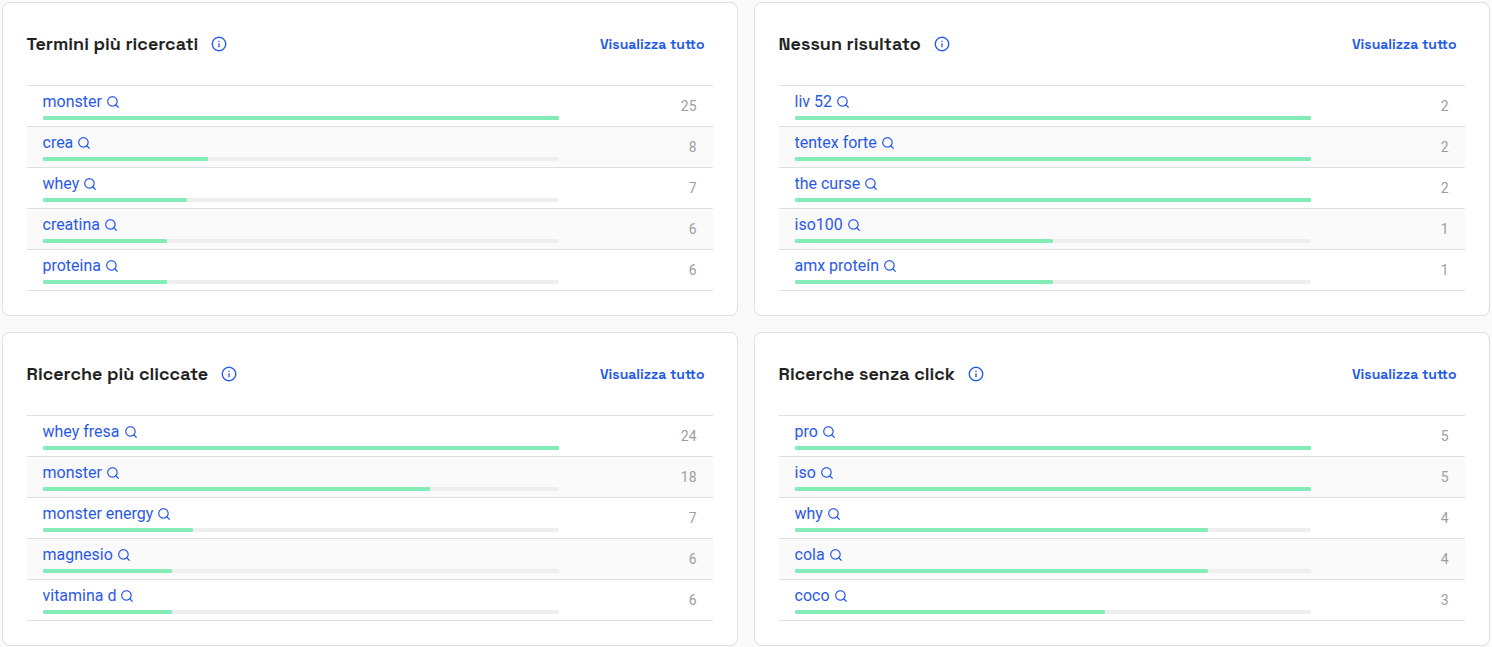The width and height of the screenshot is (1492, 647).
Task: Click search icon next to 'iso100'
Action: point(854,225)
